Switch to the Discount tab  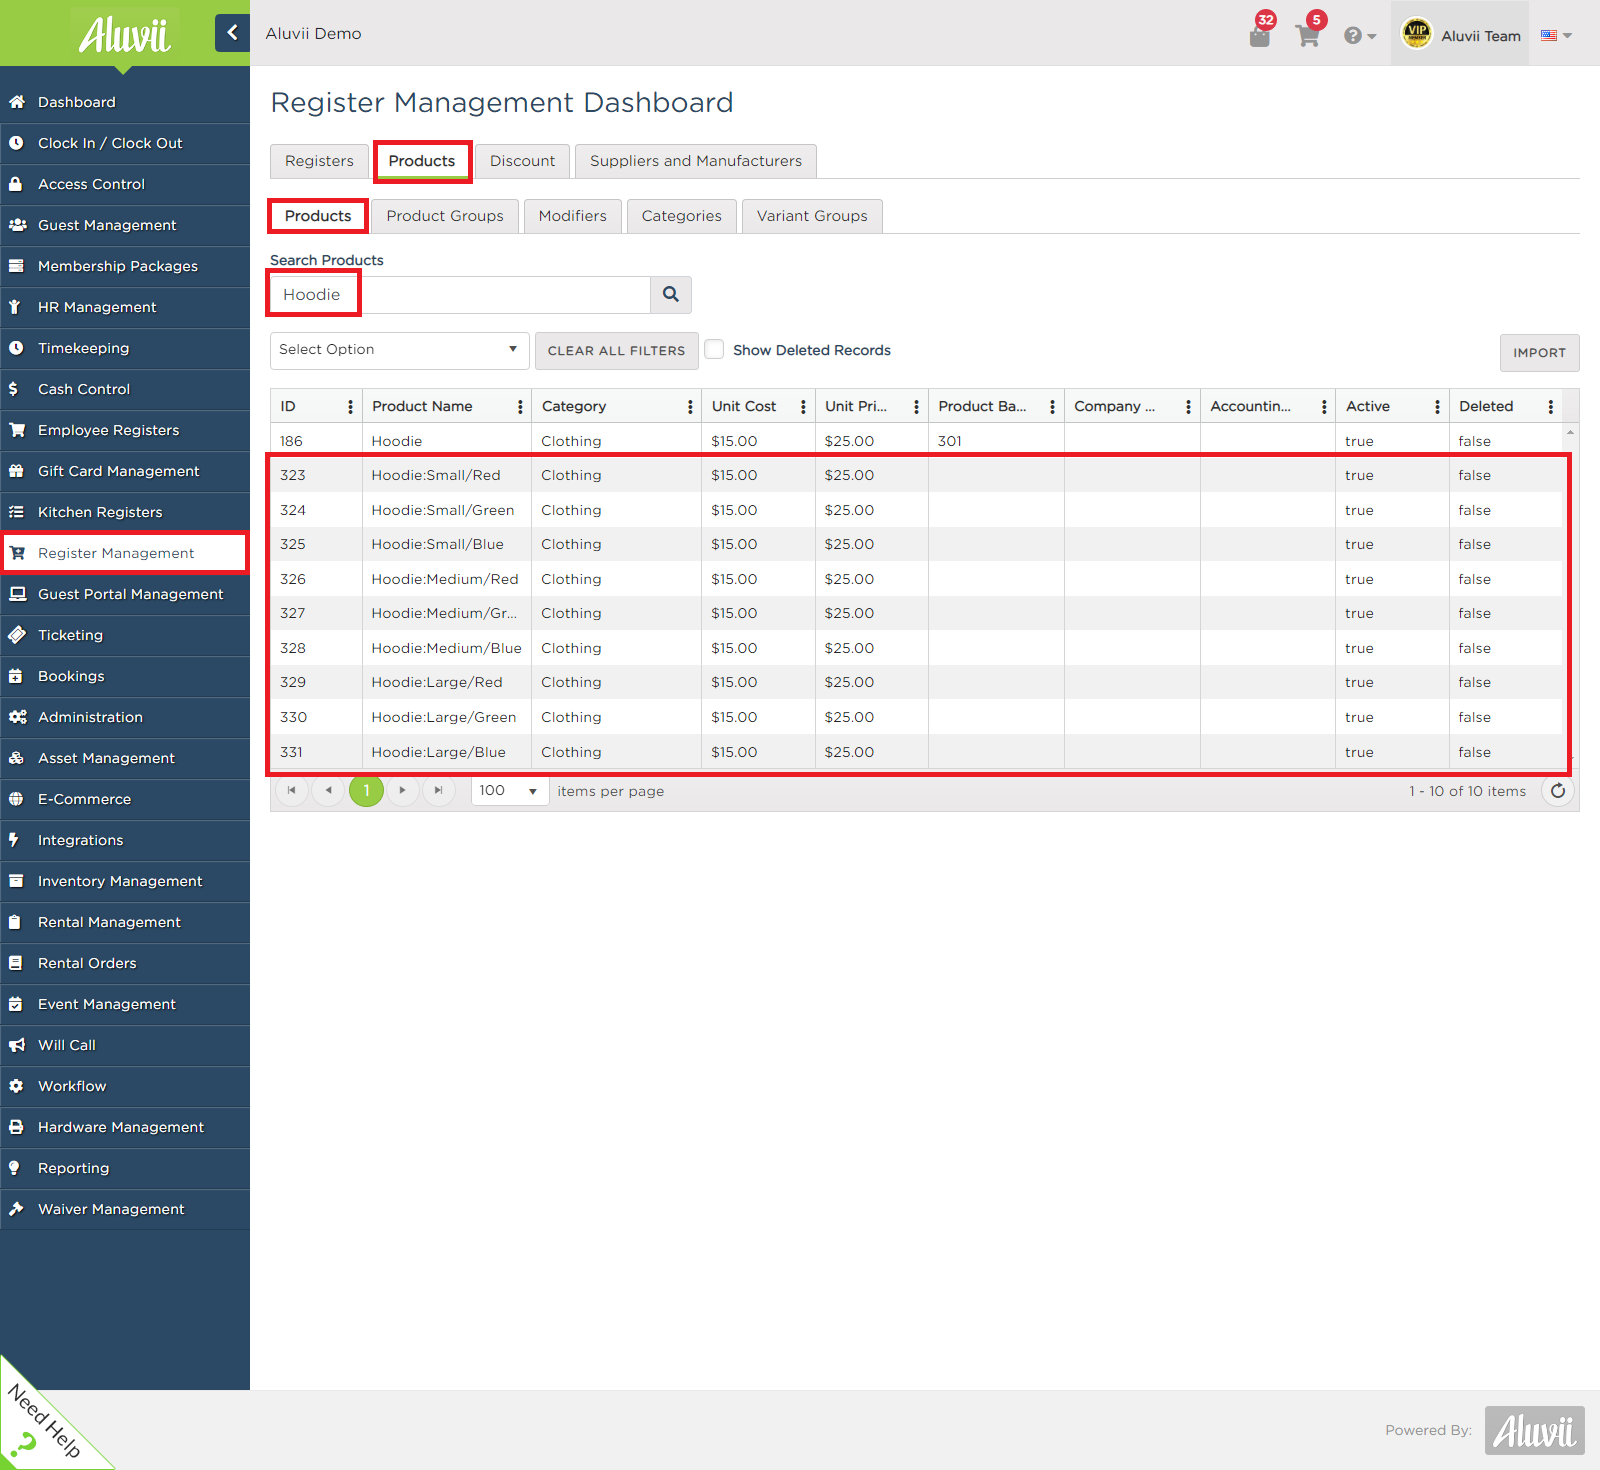click(522, 161)
